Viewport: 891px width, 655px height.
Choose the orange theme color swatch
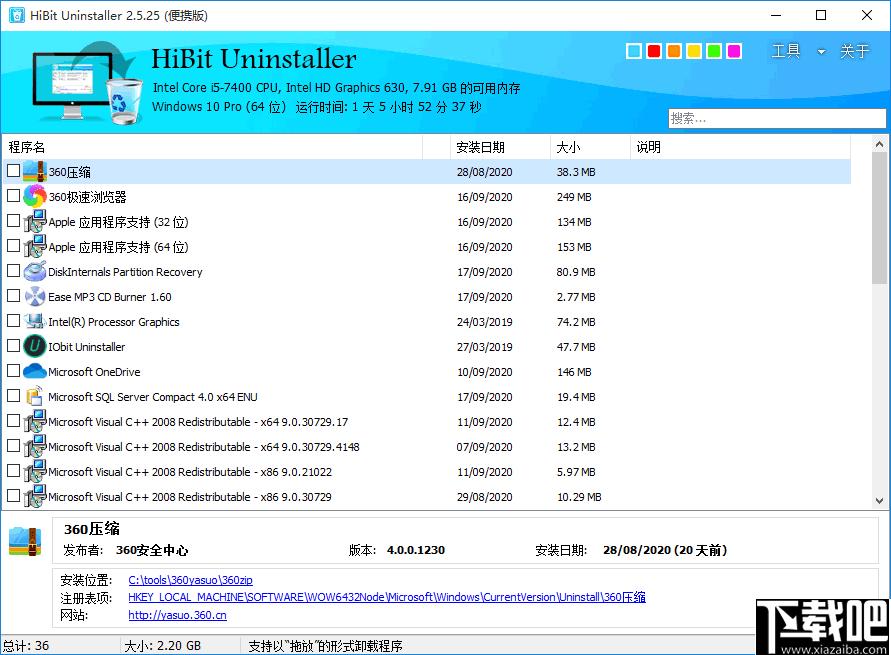click(674, 51)
